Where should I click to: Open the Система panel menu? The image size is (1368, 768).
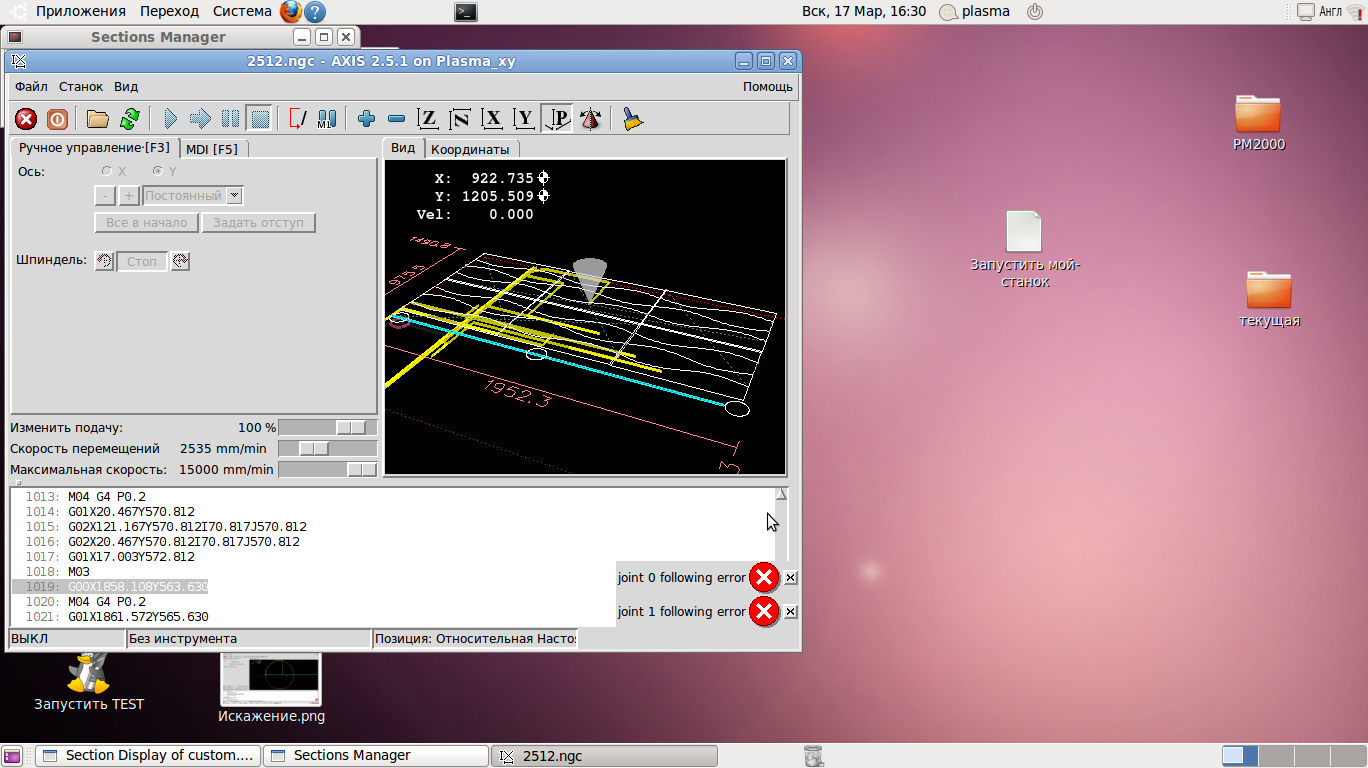[x=242, y=12]
